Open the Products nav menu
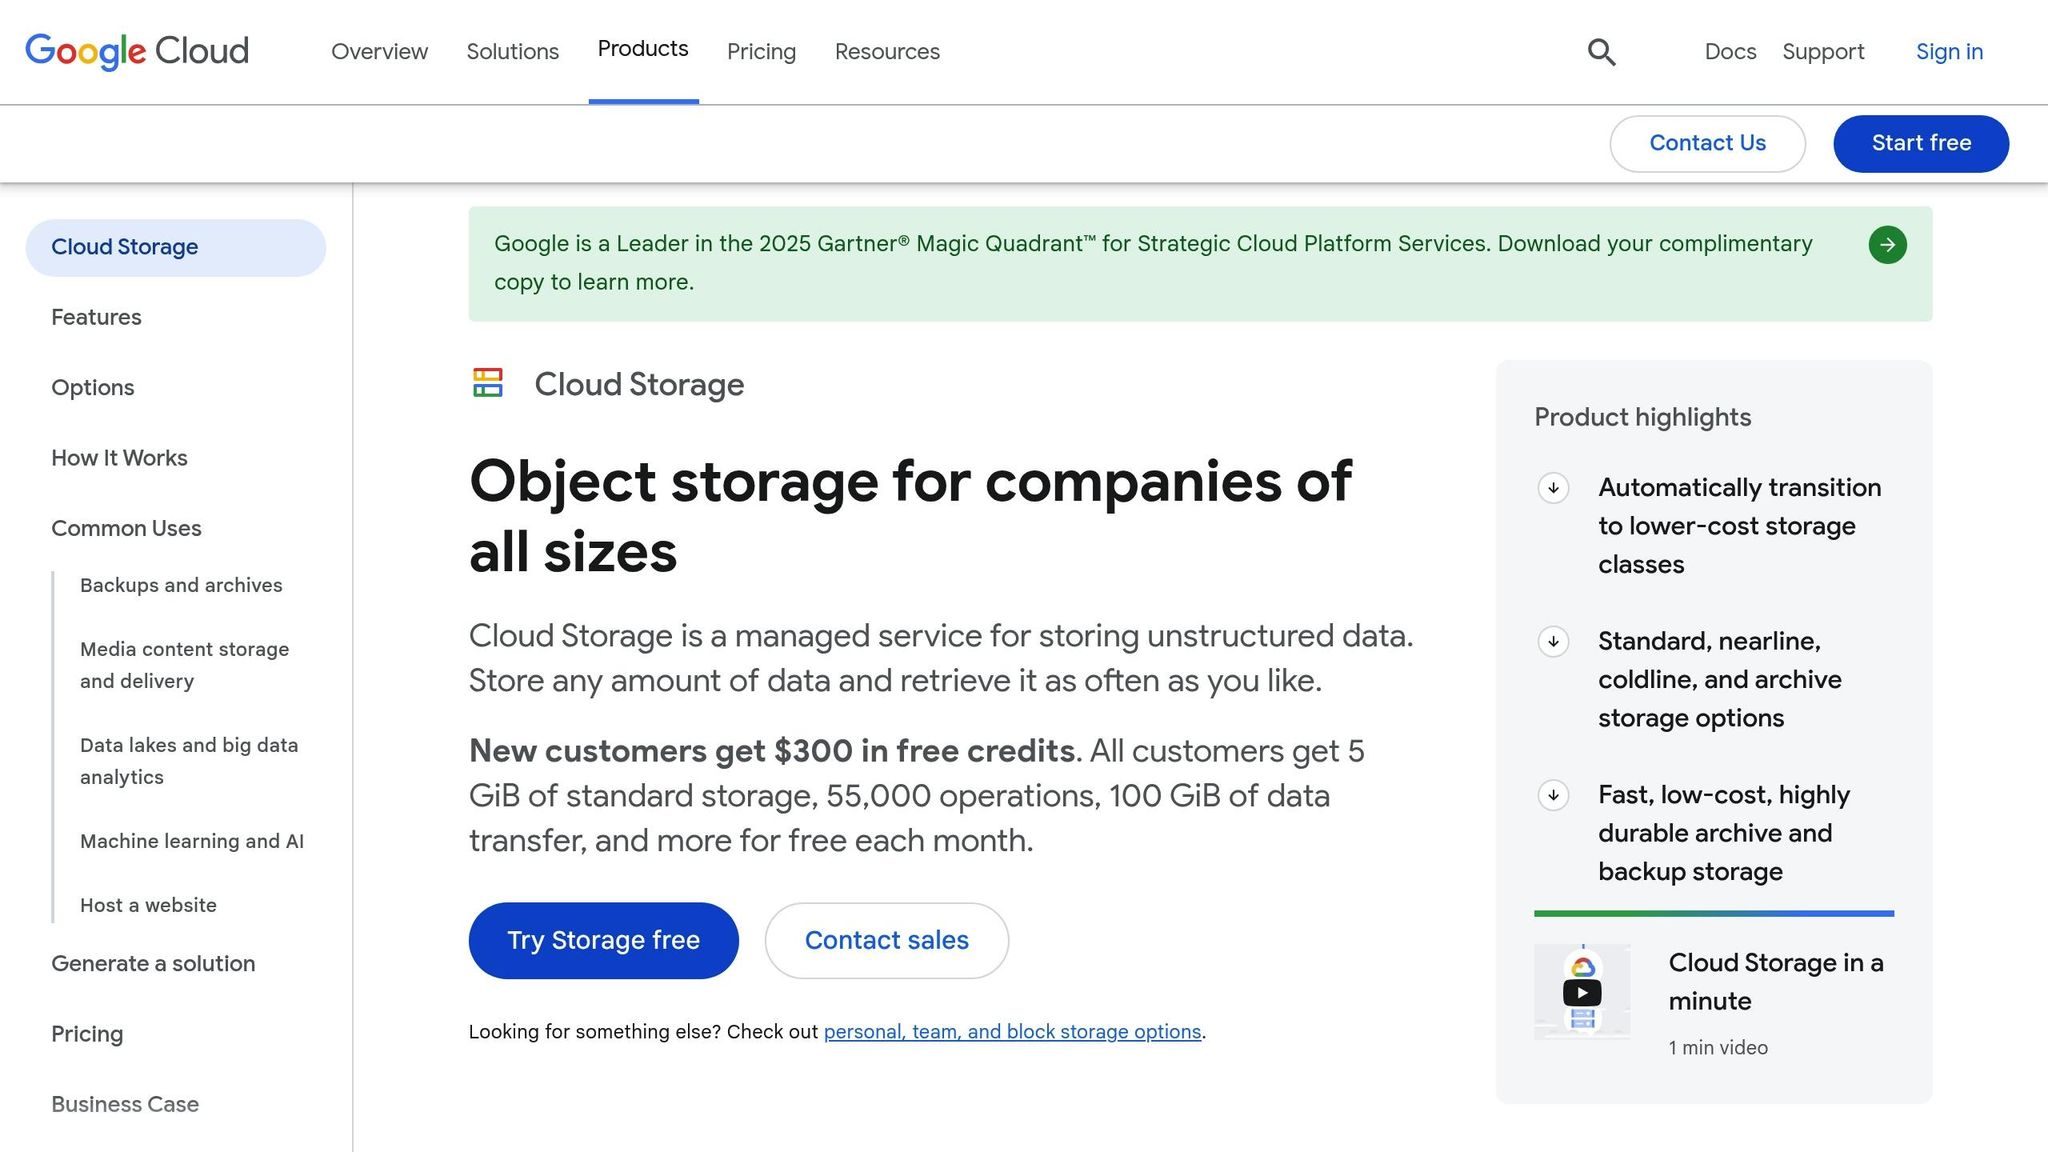 pos(643,49)
